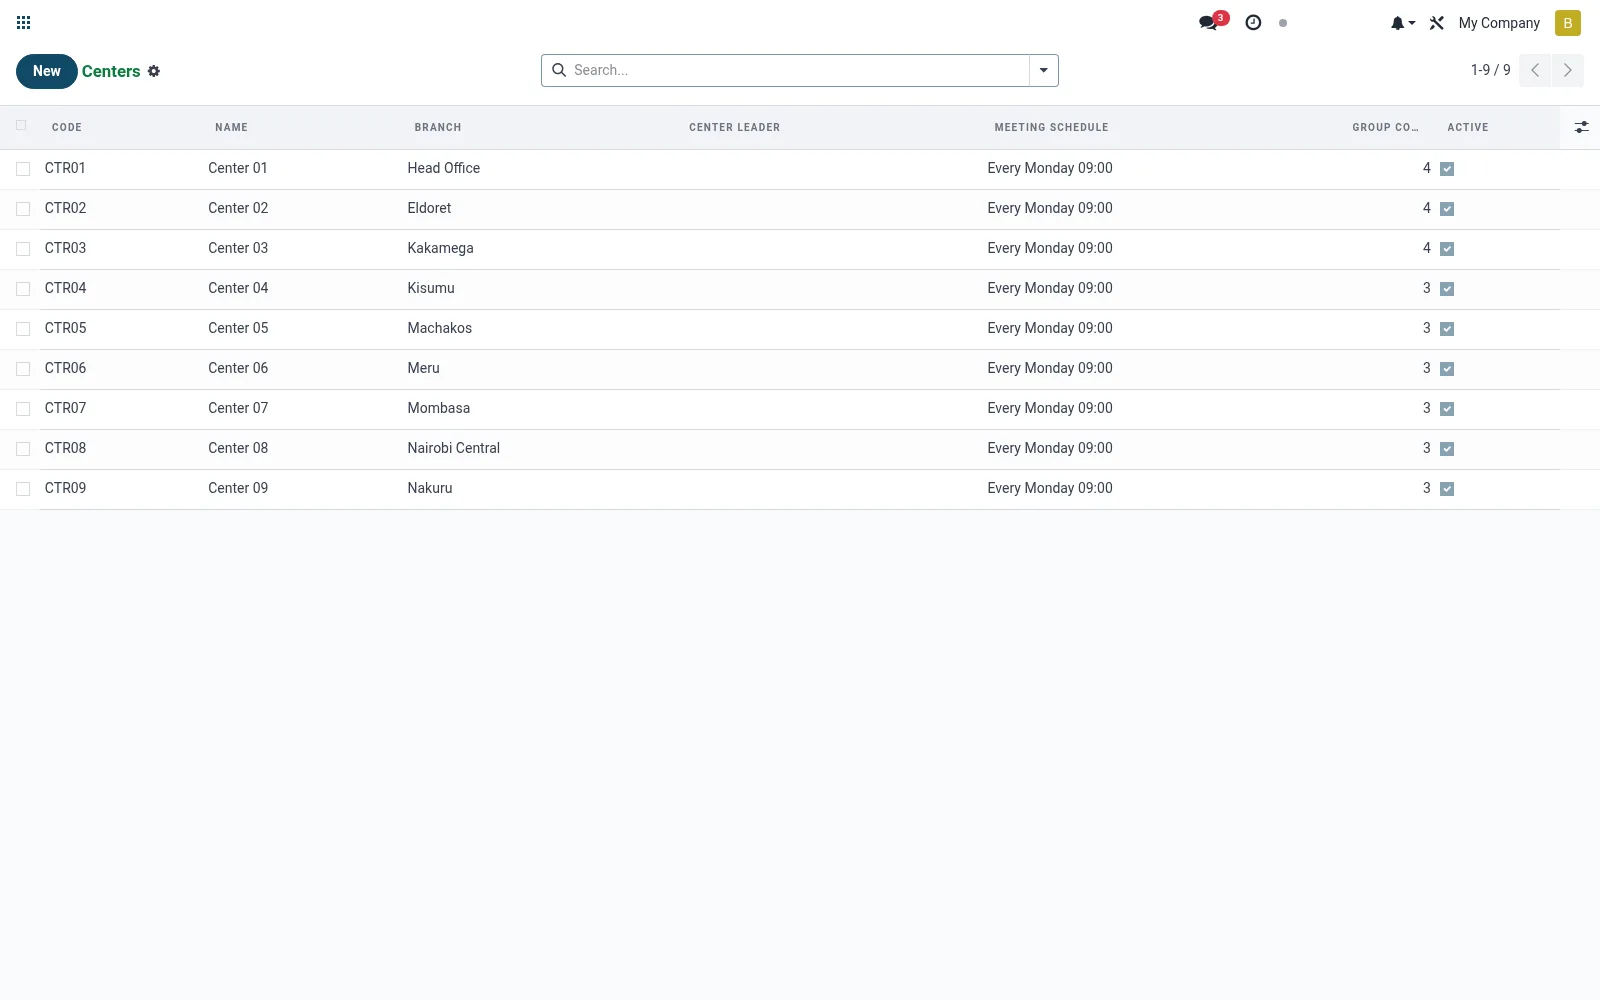Open the debug tools wrench icon
The width and height of the screenshot is (1600, 1000).
click(1437, 23)
